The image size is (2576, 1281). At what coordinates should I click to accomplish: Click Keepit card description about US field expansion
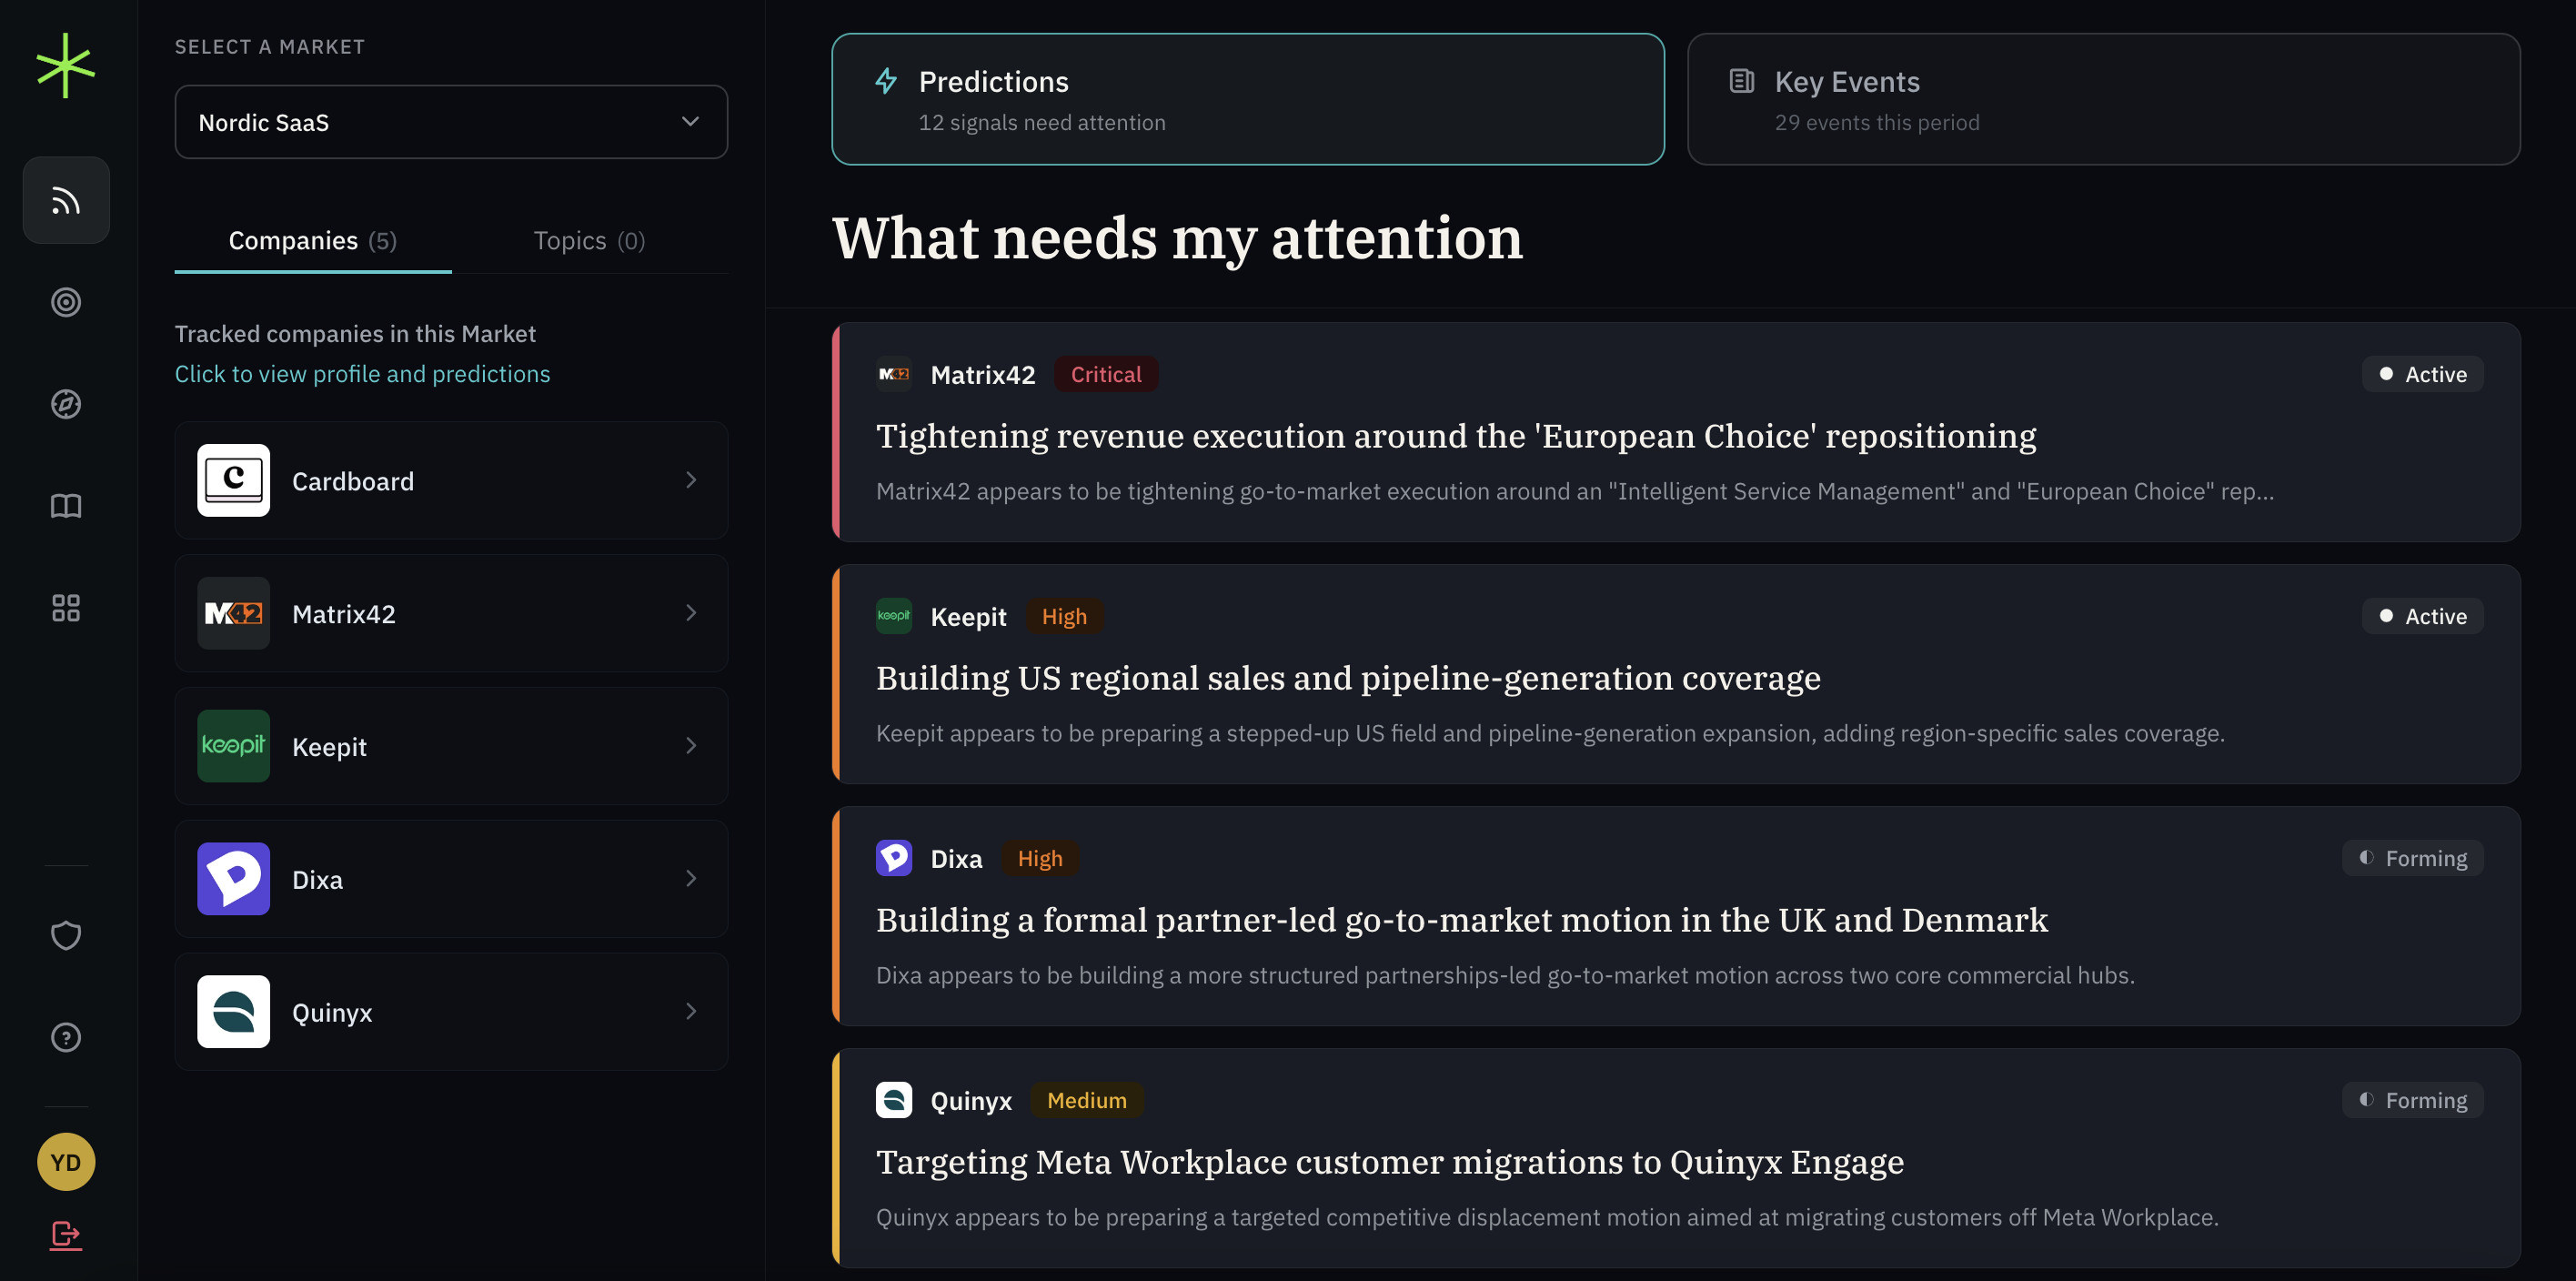(x=1550, y=733)
